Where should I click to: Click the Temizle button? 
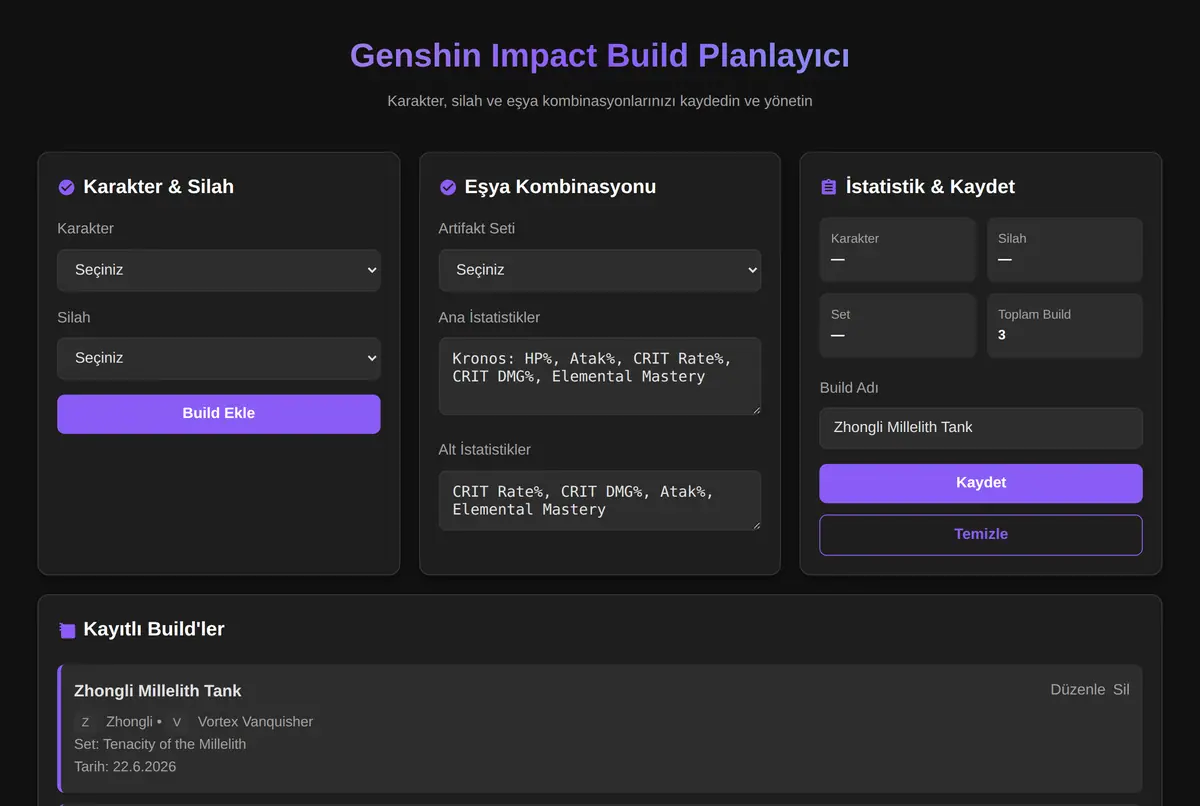pyautogui.click(x=981, y=535)
